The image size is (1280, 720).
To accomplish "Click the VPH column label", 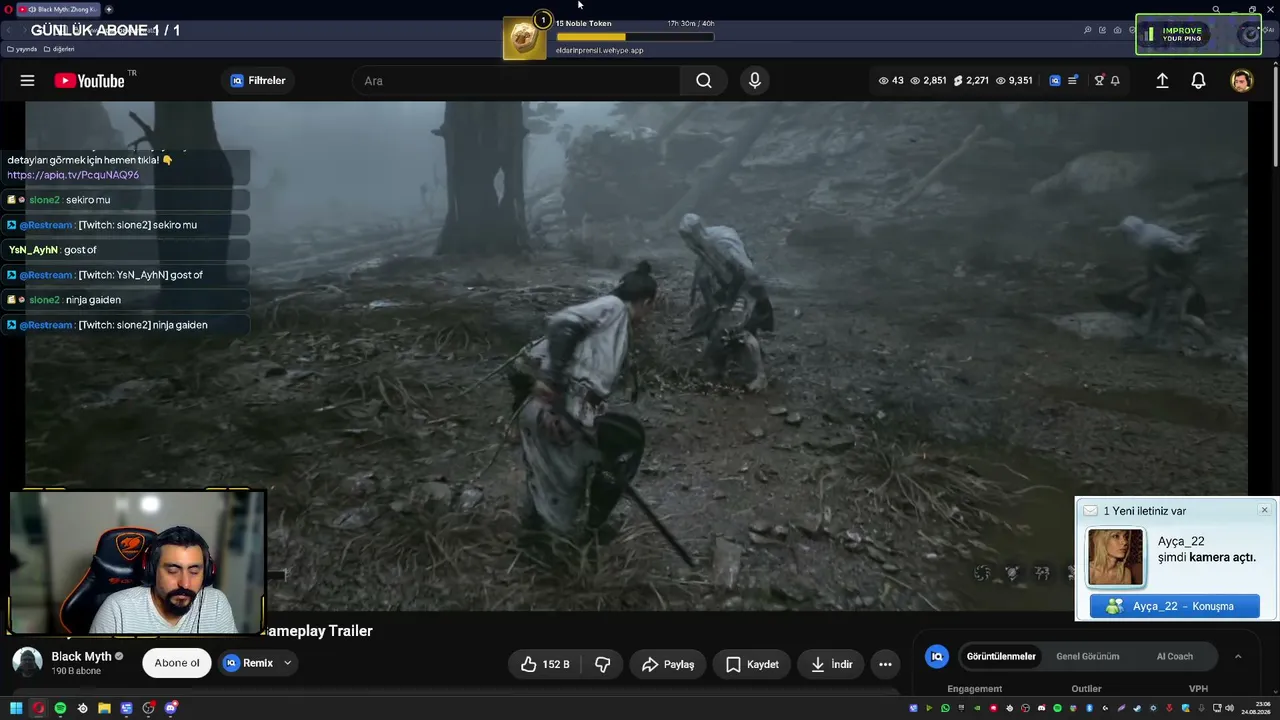I will click(x=1198, y=689).
